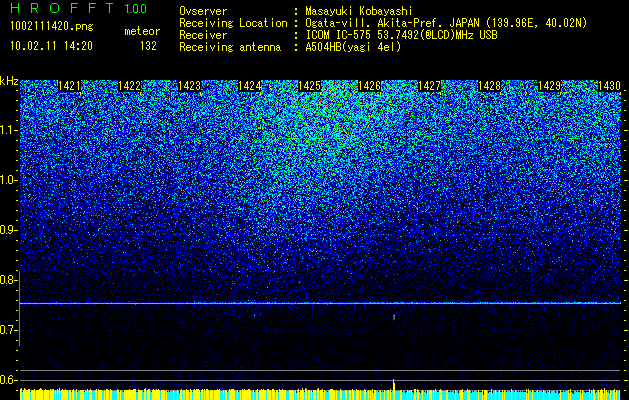Click the 1.1 frequency axis label
This screenshot has height=400, width=629.
coord(7,130)
